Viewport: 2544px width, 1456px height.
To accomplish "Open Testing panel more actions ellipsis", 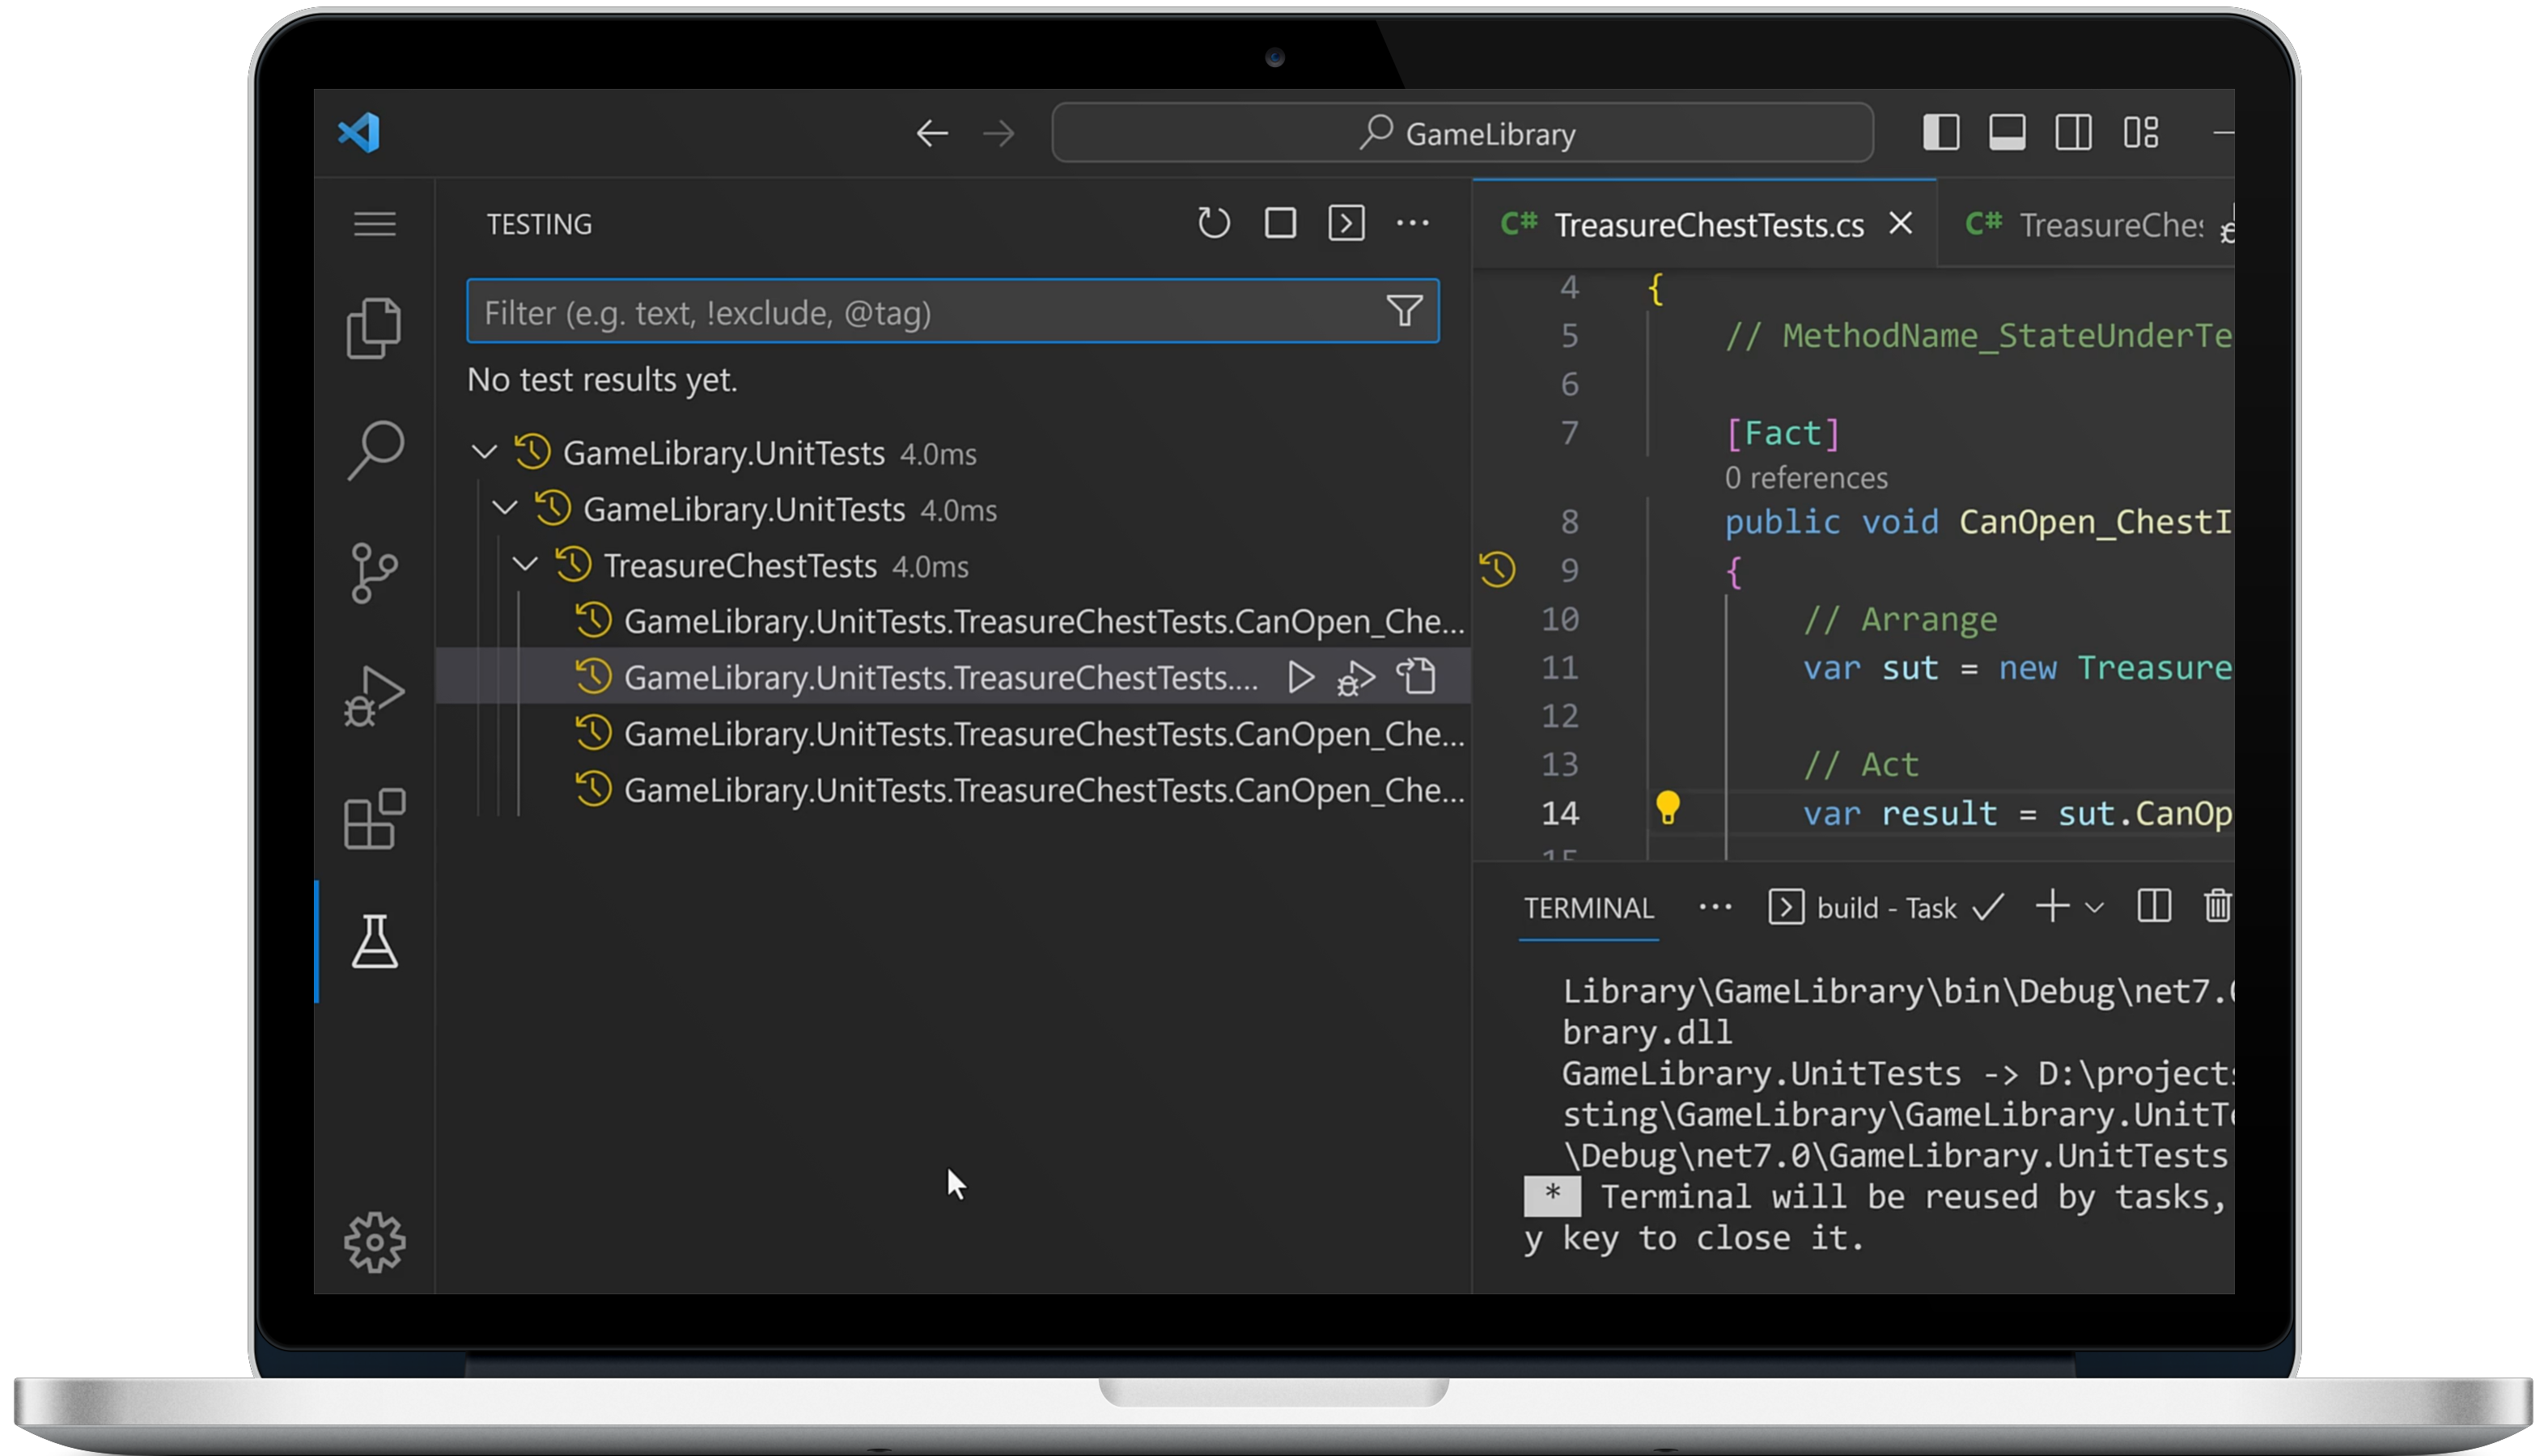I will 1413,223.
